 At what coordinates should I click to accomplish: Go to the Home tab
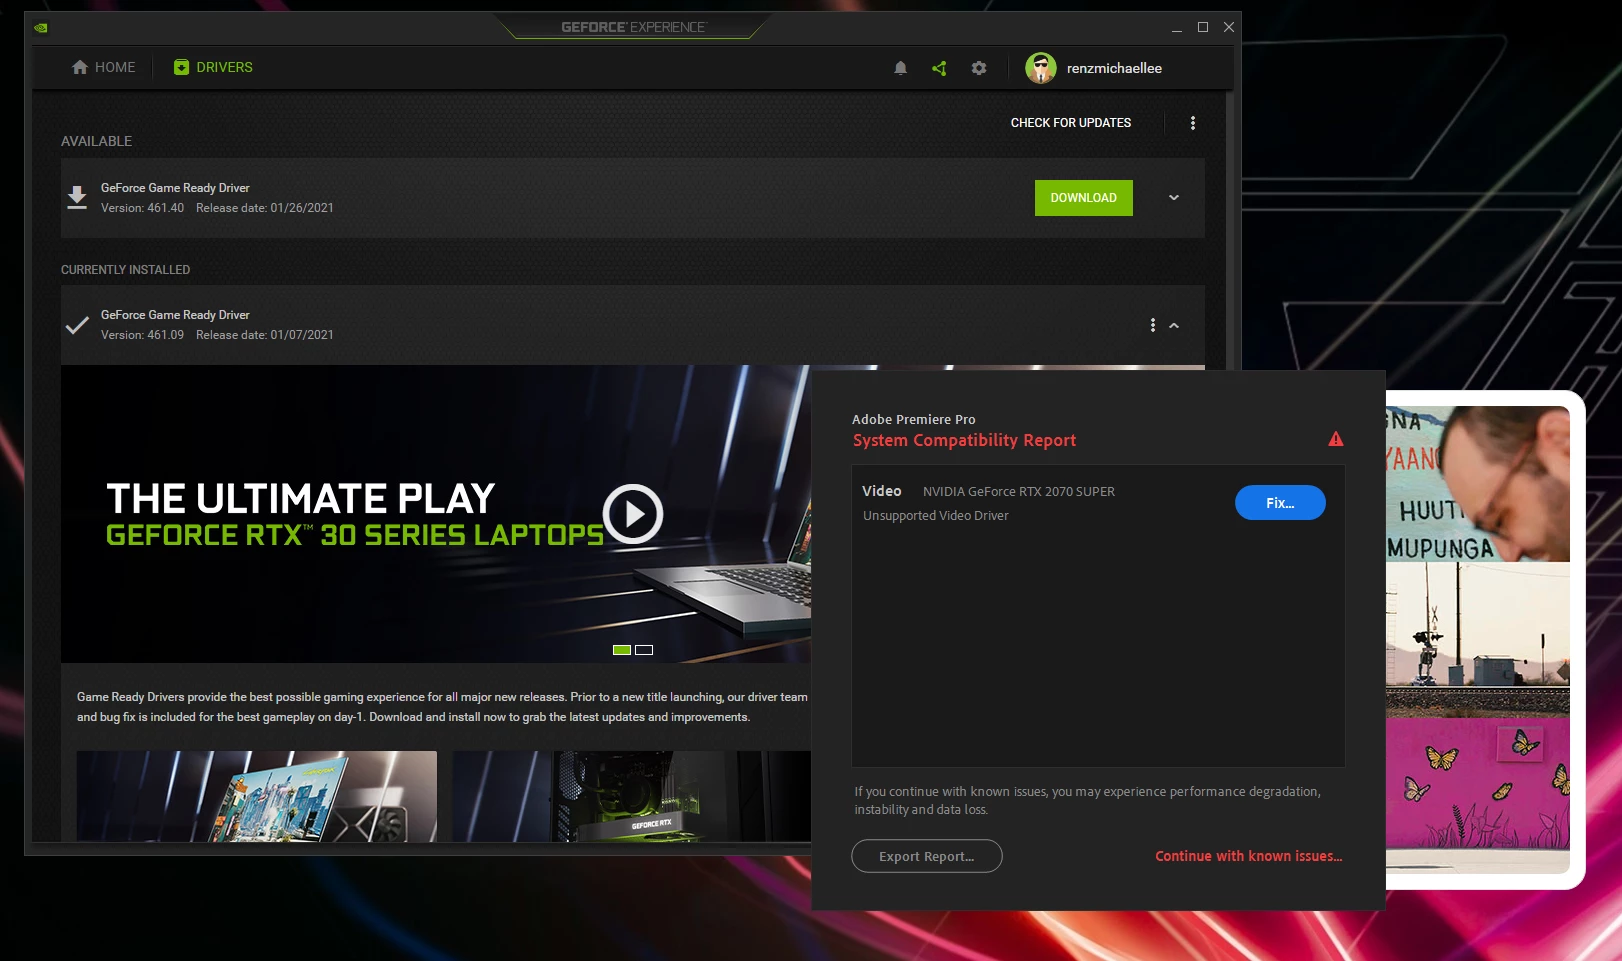[x=104, y=67]
